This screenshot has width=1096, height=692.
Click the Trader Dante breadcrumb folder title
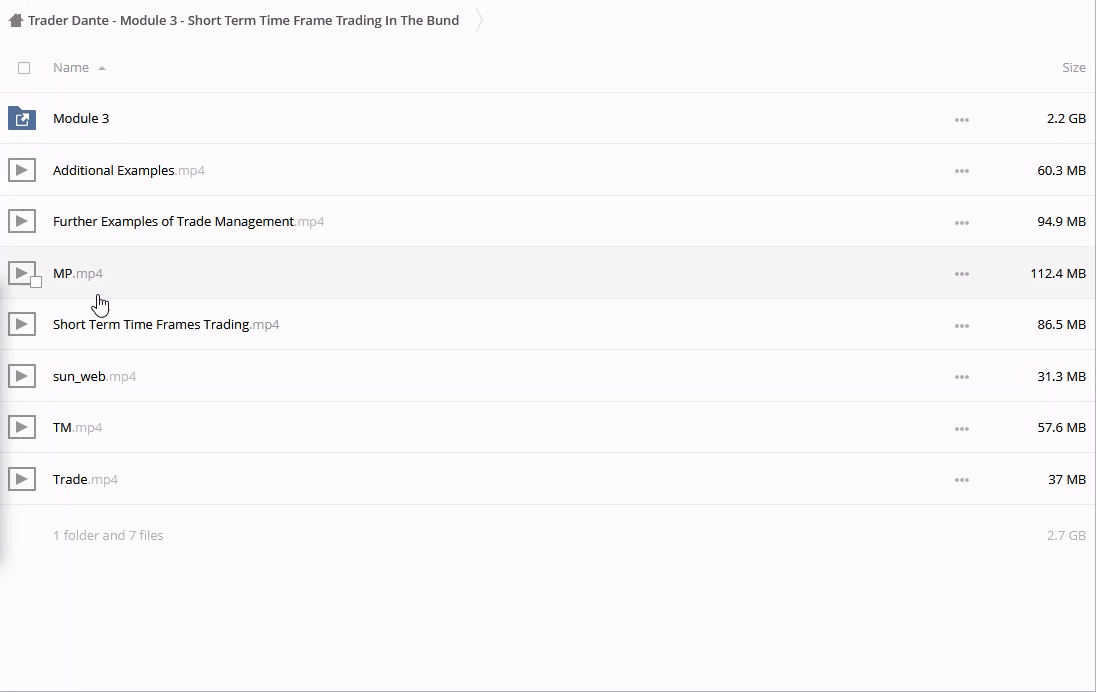pyautogui.click(x=243, y=20)
